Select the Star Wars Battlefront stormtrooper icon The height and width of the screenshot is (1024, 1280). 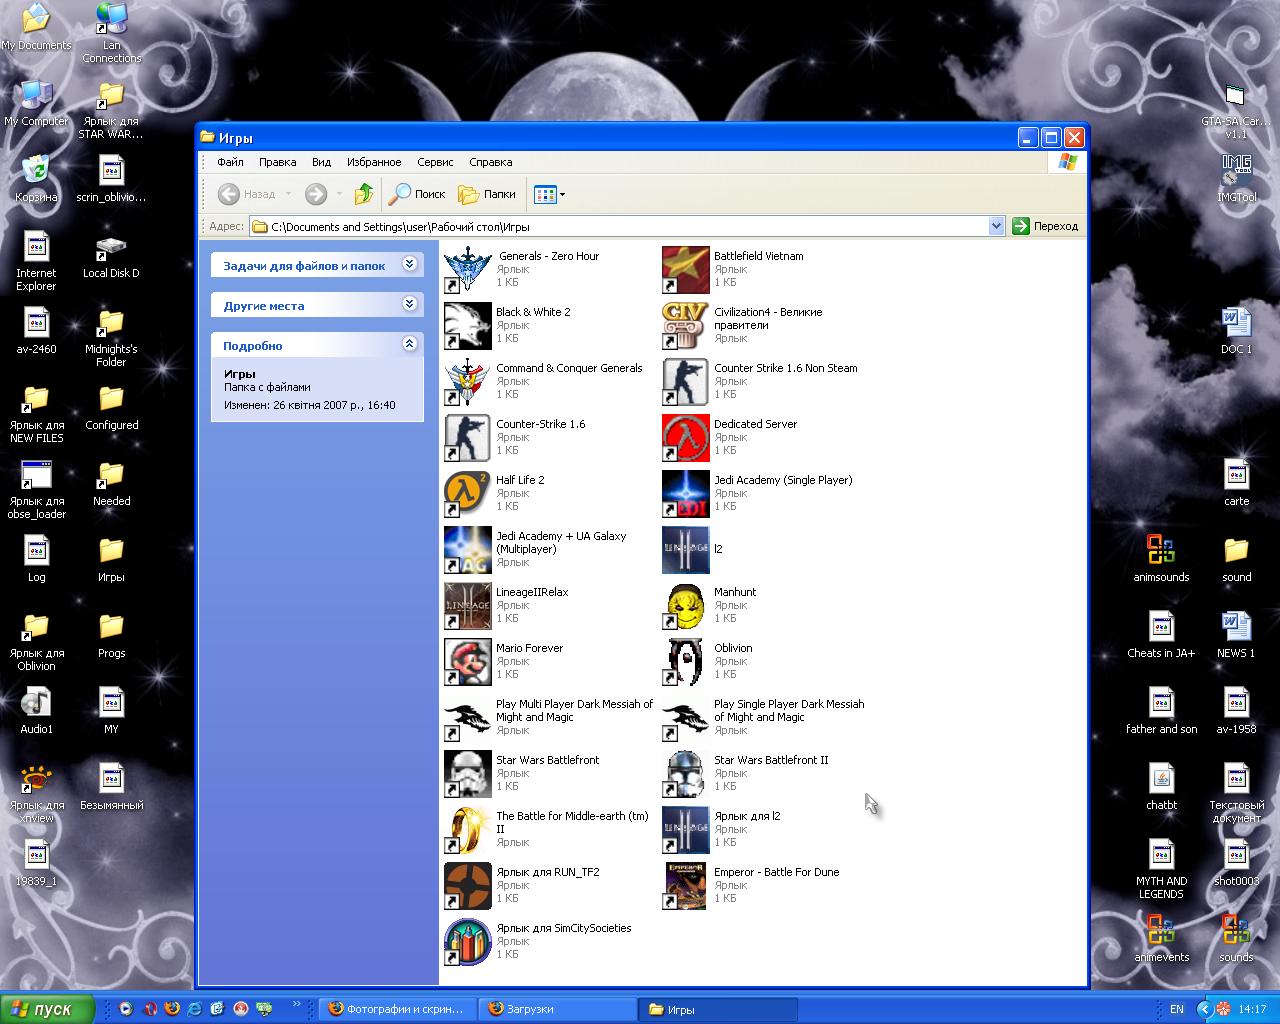point(468,774)
